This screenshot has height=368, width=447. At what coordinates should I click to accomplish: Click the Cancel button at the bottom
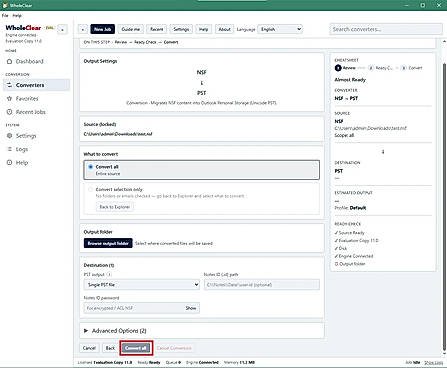coord(89,348)
